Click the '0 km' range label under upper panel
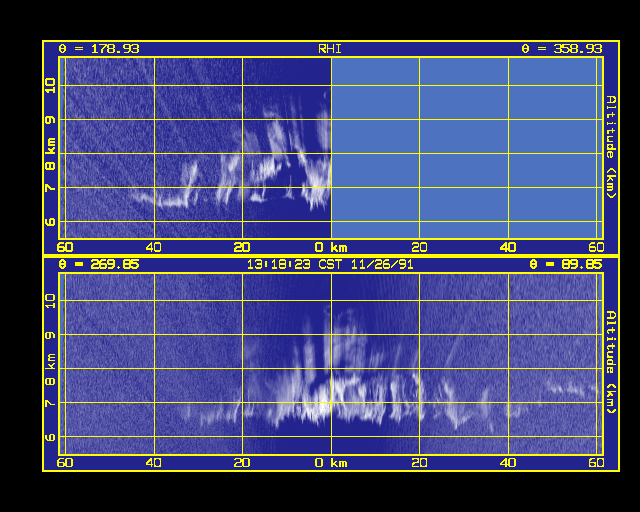Image resolution: width=640 pixels, height=512 pixels. [x=331, y=247]
